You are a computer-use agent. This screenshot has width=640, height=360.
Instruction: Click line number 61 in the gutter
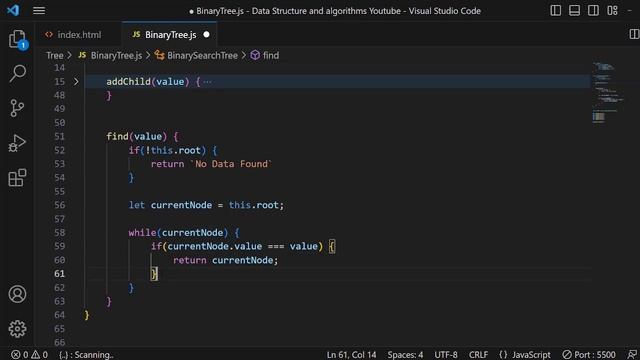pyautogui.click(x=60, y=273)
